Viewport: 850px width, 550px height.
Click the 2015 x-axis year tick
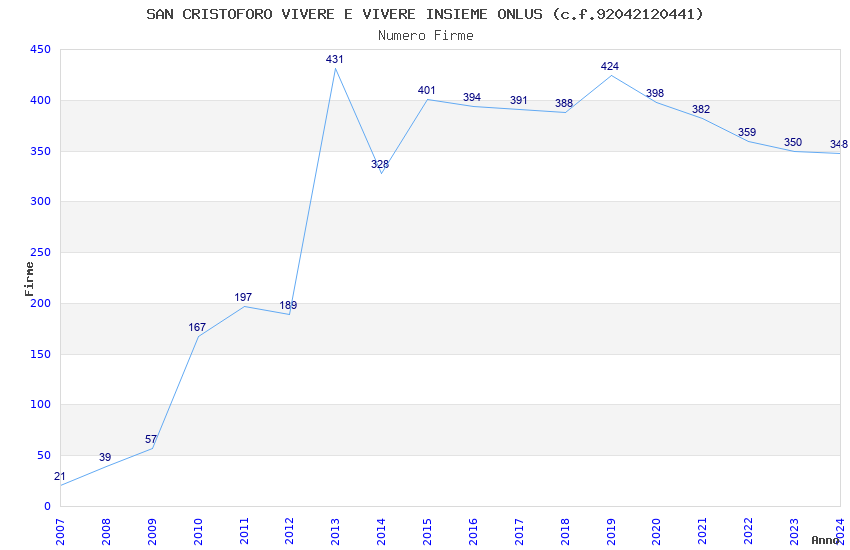point(427,532)
